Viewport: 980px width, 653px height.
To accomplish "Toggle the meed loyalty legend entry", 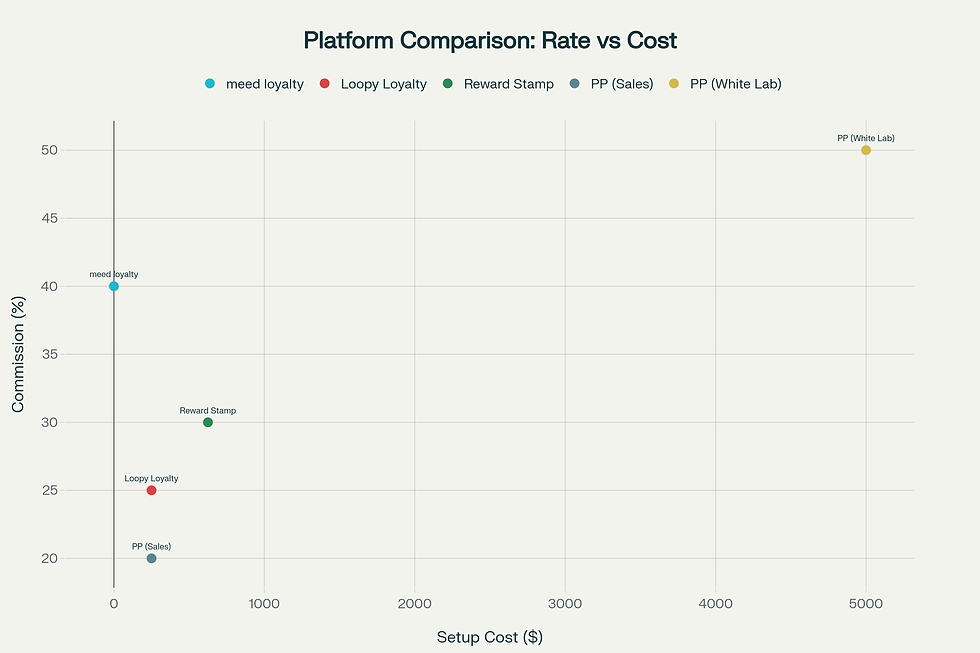I will tap(254, 84).
